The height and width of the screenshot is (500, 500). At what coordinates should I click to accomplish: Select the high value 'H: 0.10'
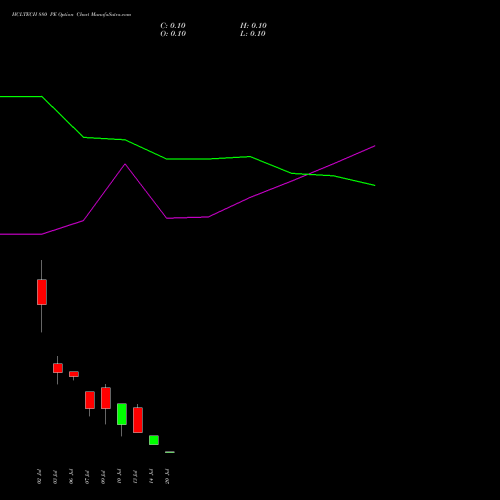(x=253, y=26)
